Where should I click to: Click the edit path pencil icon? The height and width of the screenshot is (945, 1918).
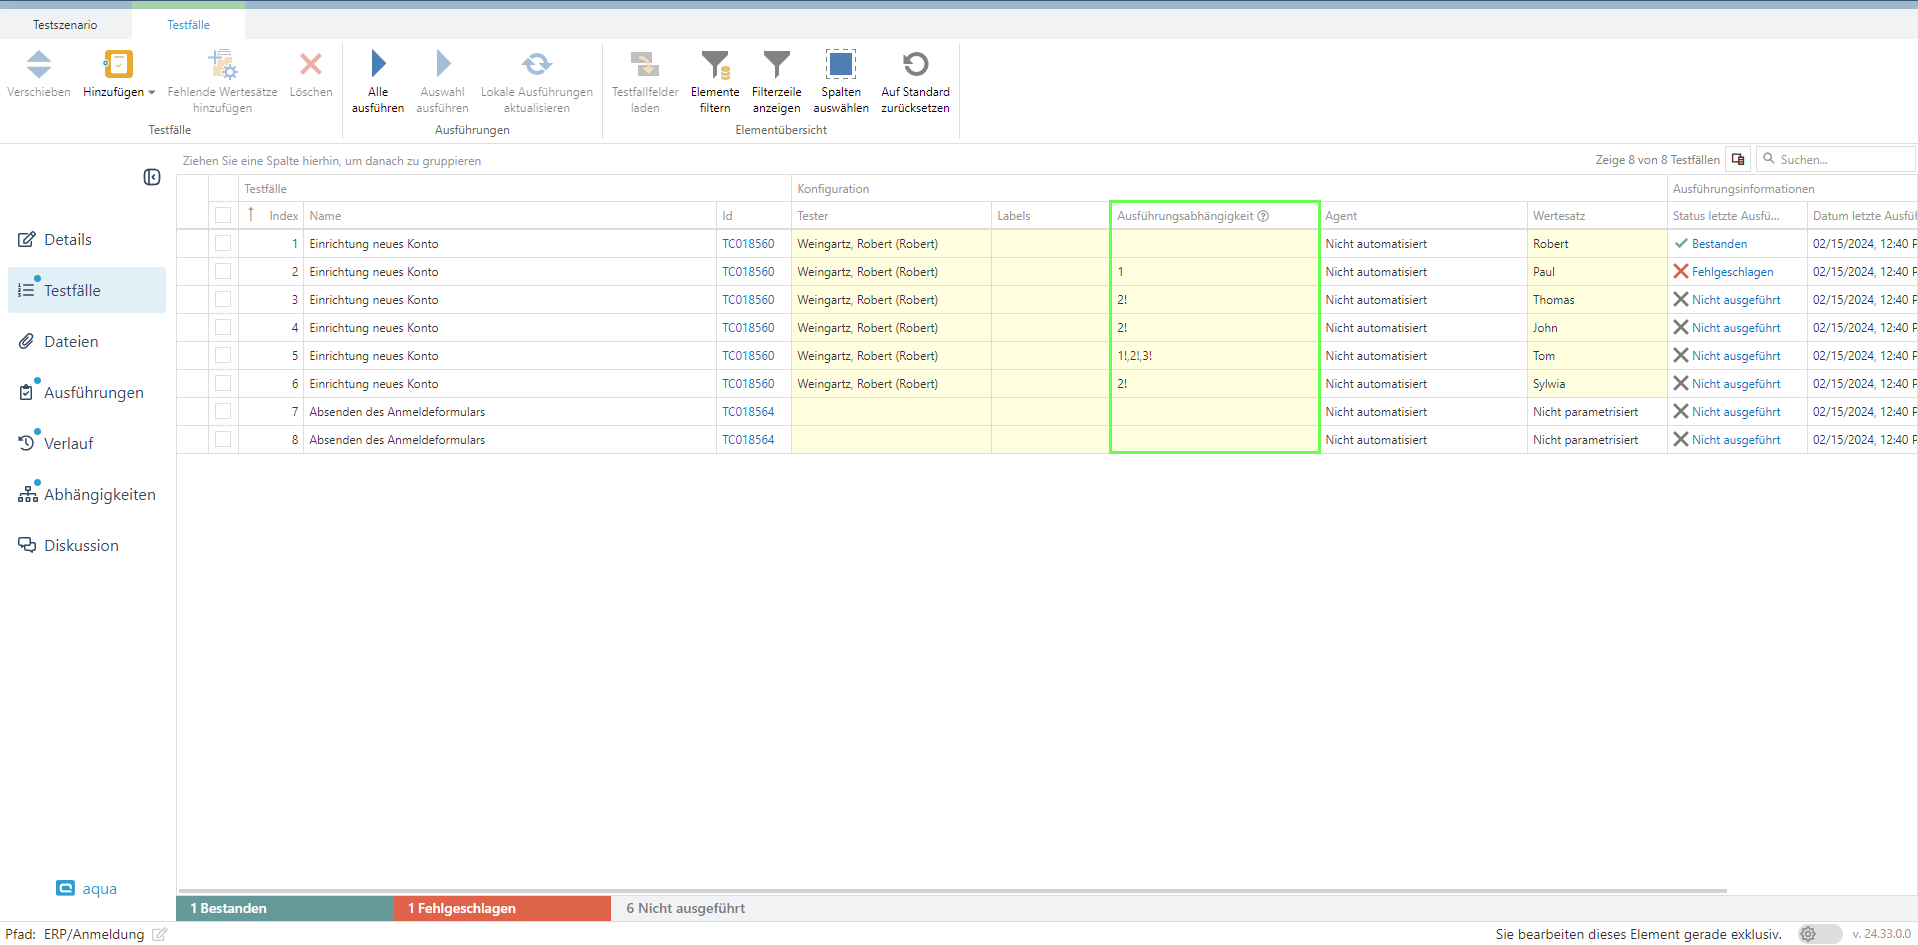point(159,934)
